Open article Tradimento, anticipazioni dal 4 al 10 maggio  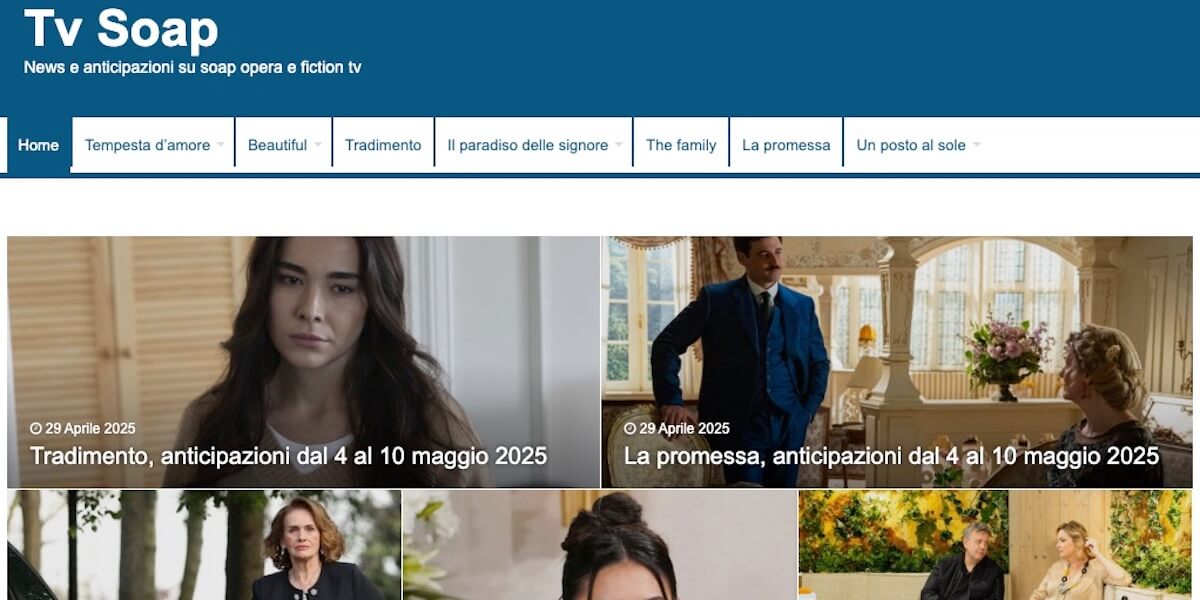(x=289, y=456)
